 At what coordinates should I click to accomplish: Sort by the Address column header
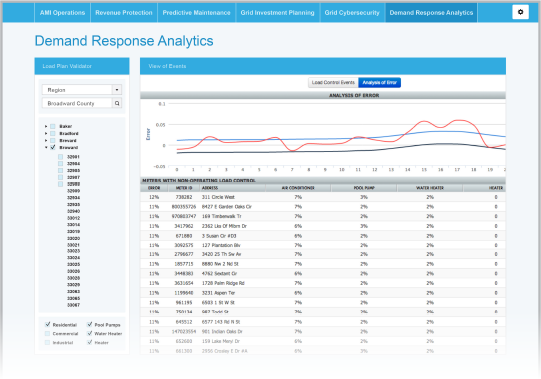(233, 188)
